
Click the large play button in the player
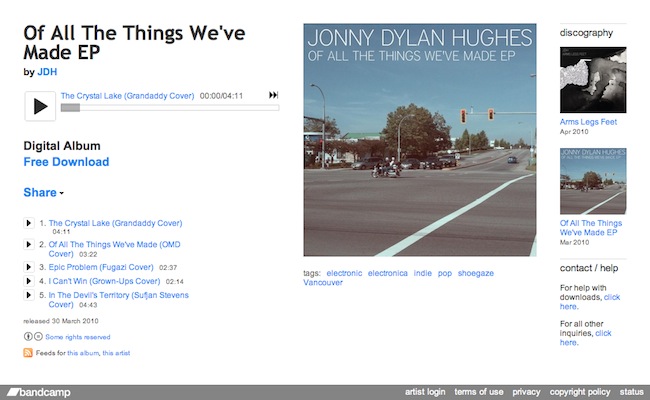pyautogui.click(x=40, y=107)
